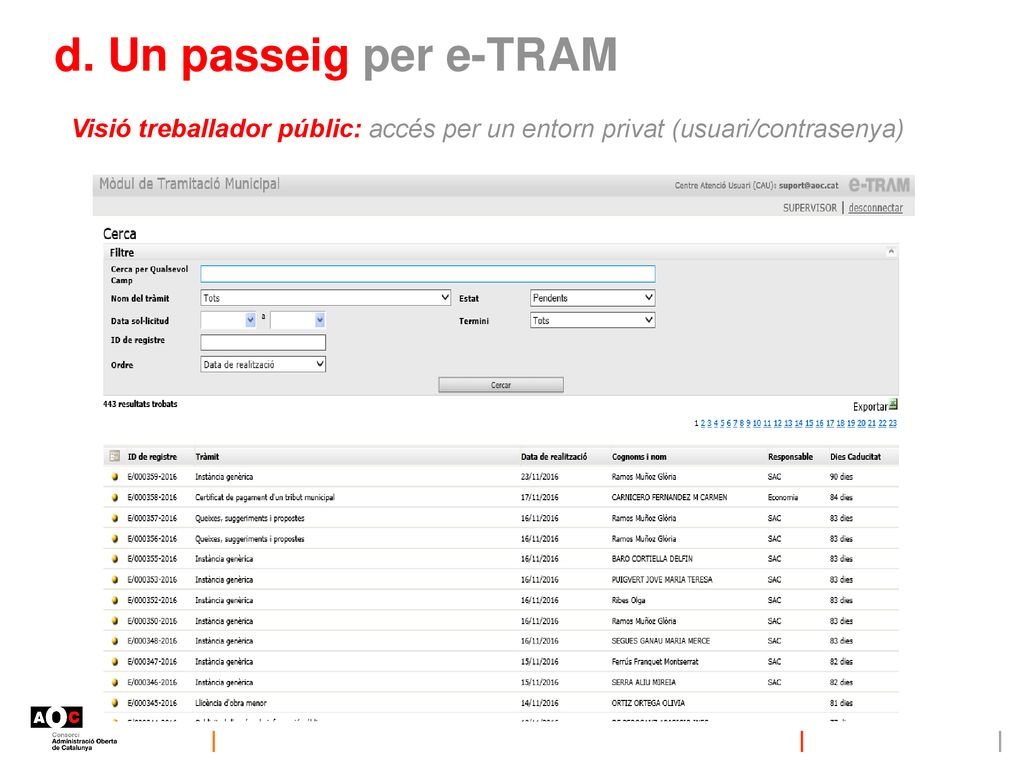This screenshot has height=768, width=1024.
Task: Click 'Llicència d'obra menor' tràmit
Action: coord(231,703)
